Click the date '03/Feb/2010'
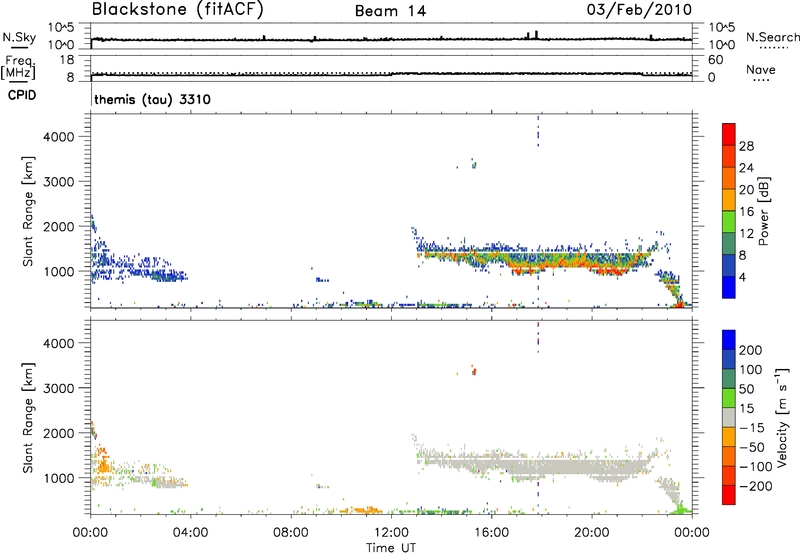The height and width of the screenshot is (554, 800). pyautogui.click(x=639, y=9)
